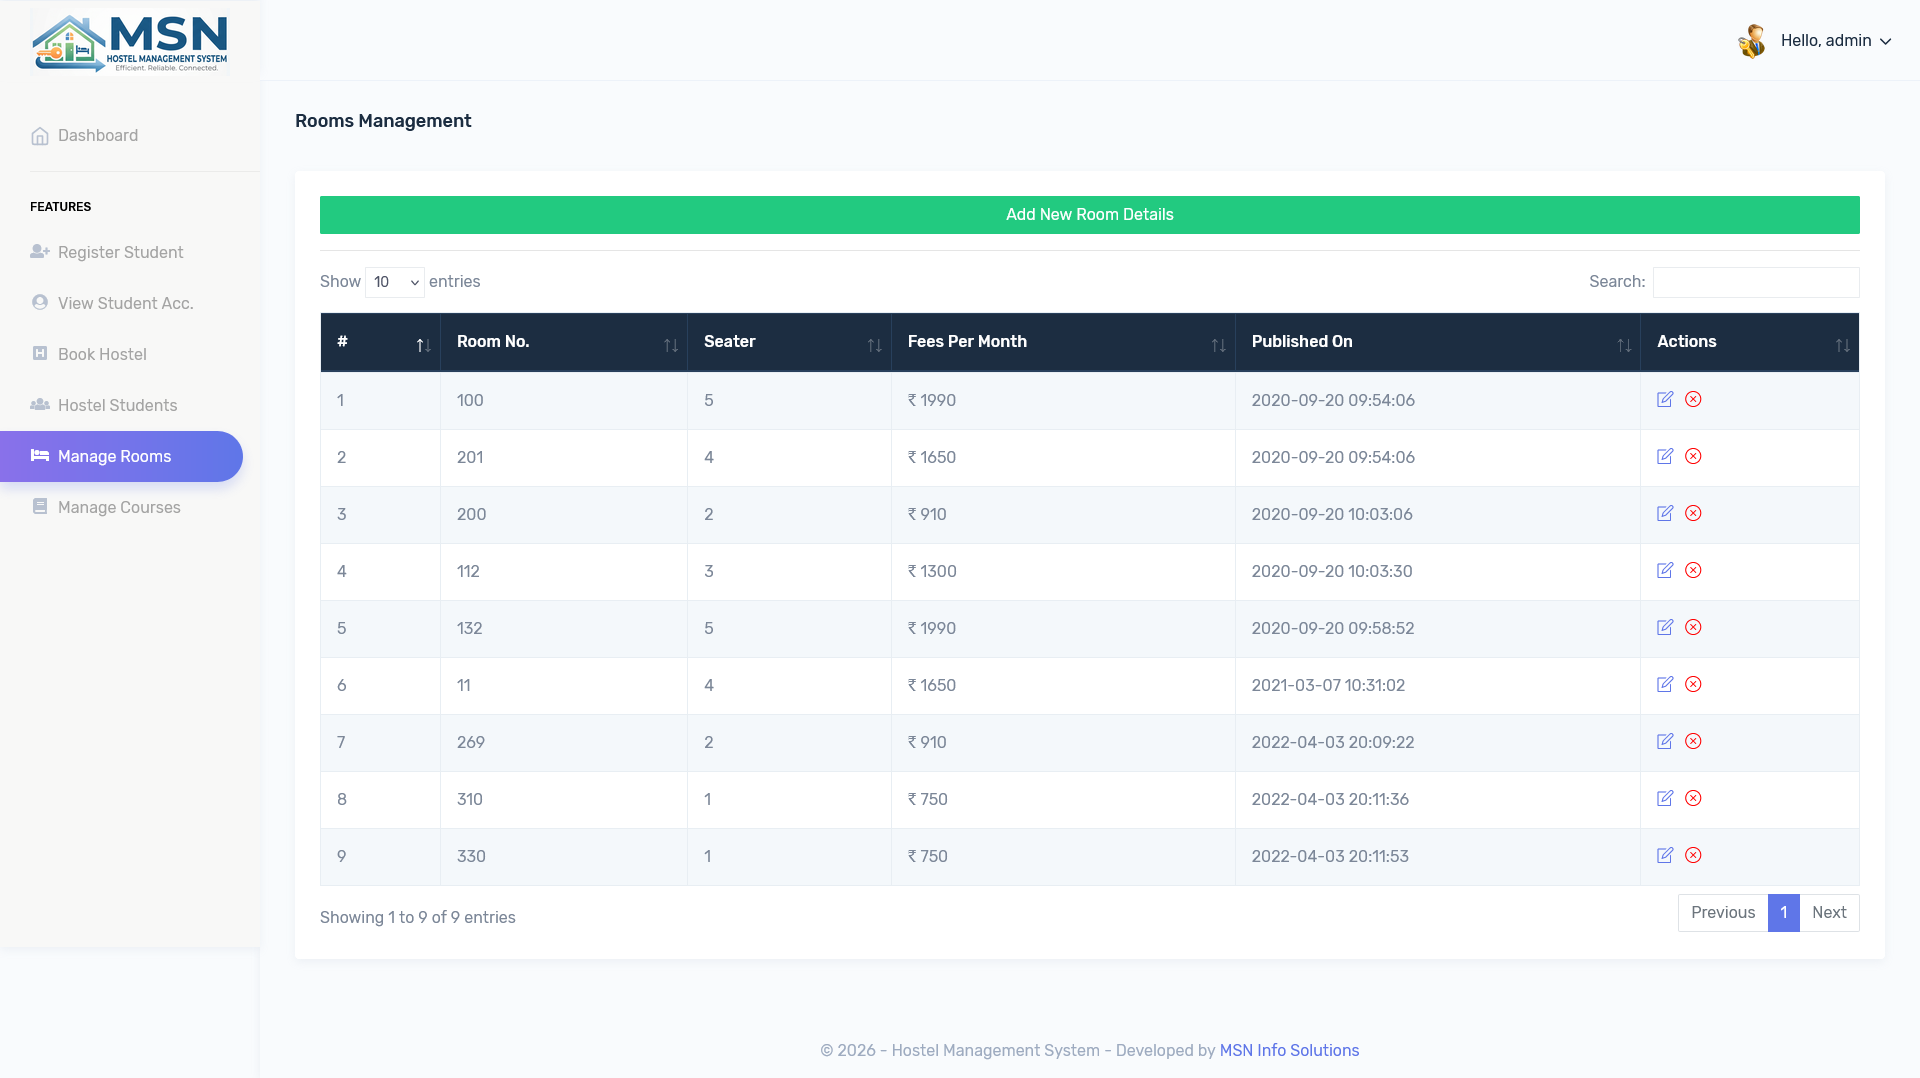The height and width of the screenshot is (1078, 1920).
Task: Open the entries-per-page dropdown
Action: pyautogui.click(x=395, y=282)
